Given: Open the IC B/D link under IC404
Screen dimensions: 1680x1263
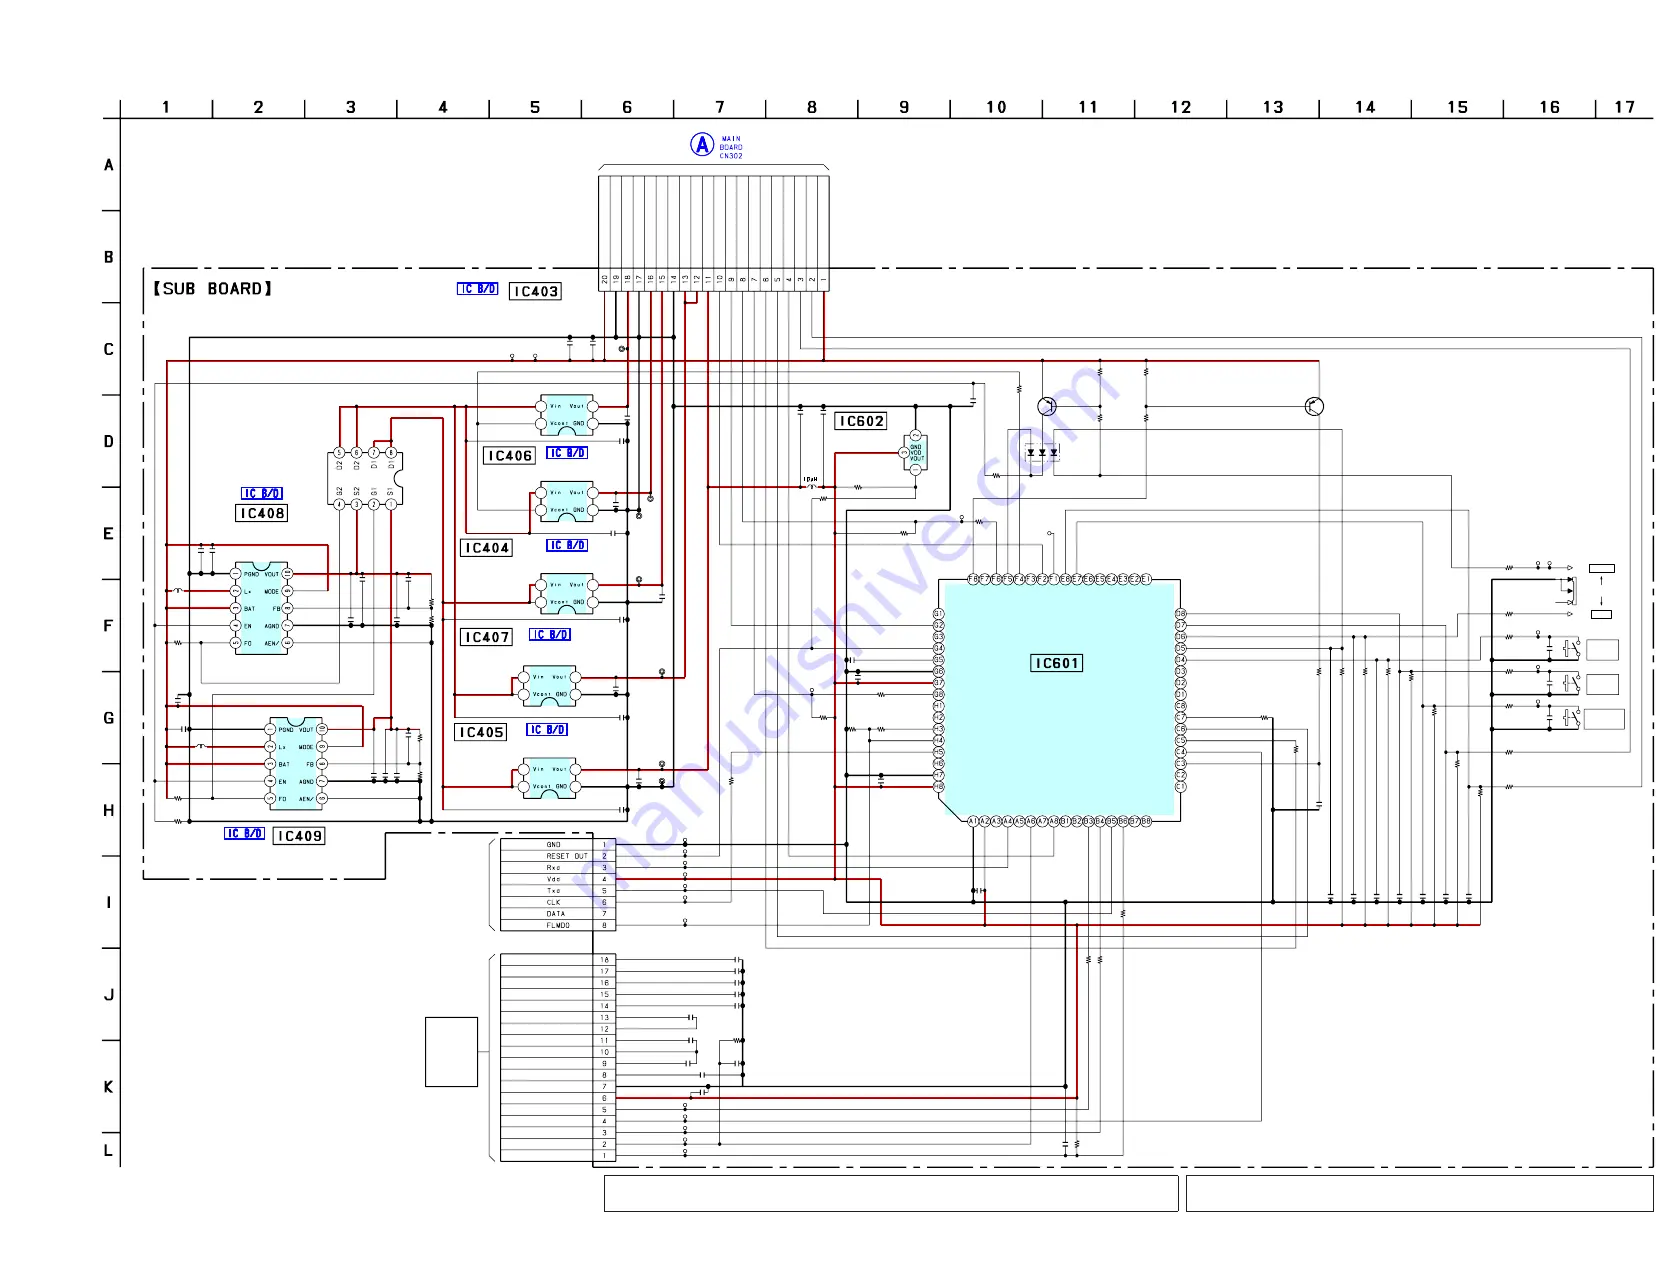Looking at the screenshot, I should coord(567,545).
